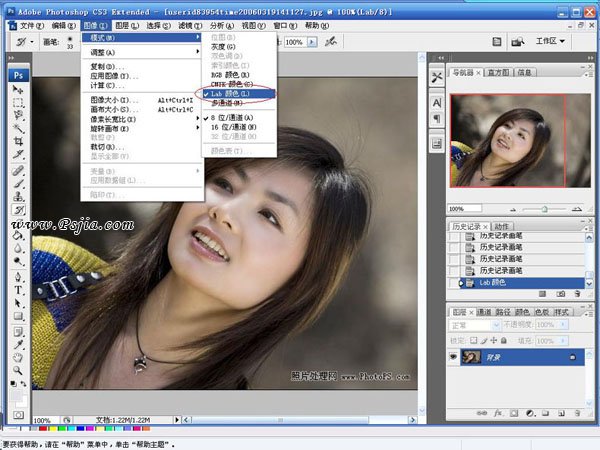The width and height of the screenshot is (600, 450).
Task: Toggle lock position in Layers panel
Action: (494, 340)
